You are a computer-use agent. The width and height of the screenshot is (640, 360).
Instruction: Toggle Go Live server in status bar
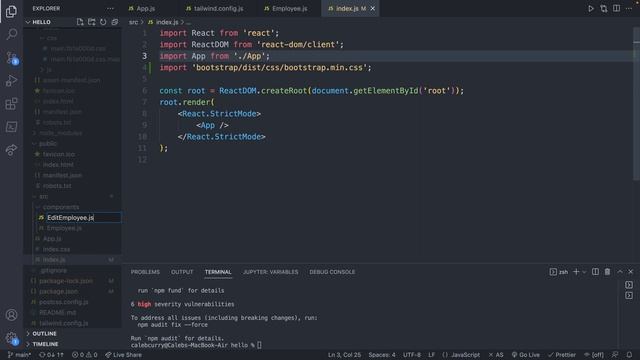[526, 355]
